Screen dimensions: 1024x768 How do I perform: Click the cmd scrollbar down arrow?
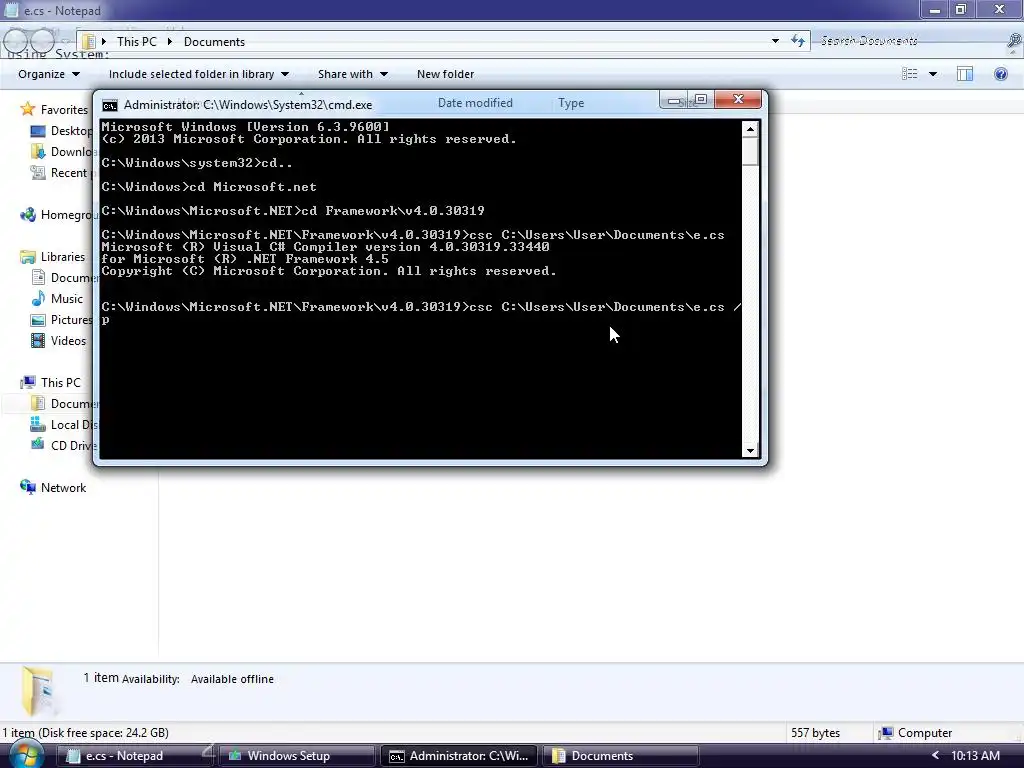[x=750, y=450]
